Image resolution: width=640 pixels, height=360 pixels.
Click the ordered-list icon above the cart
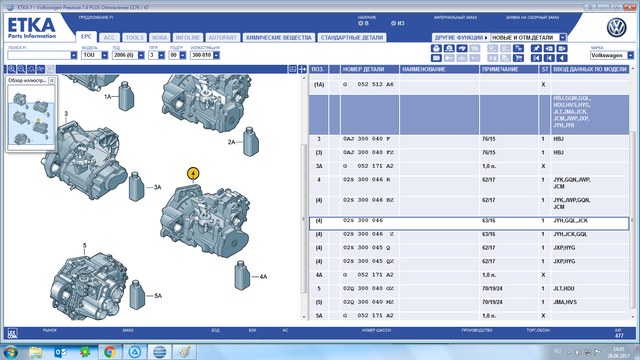pos(518,48)
